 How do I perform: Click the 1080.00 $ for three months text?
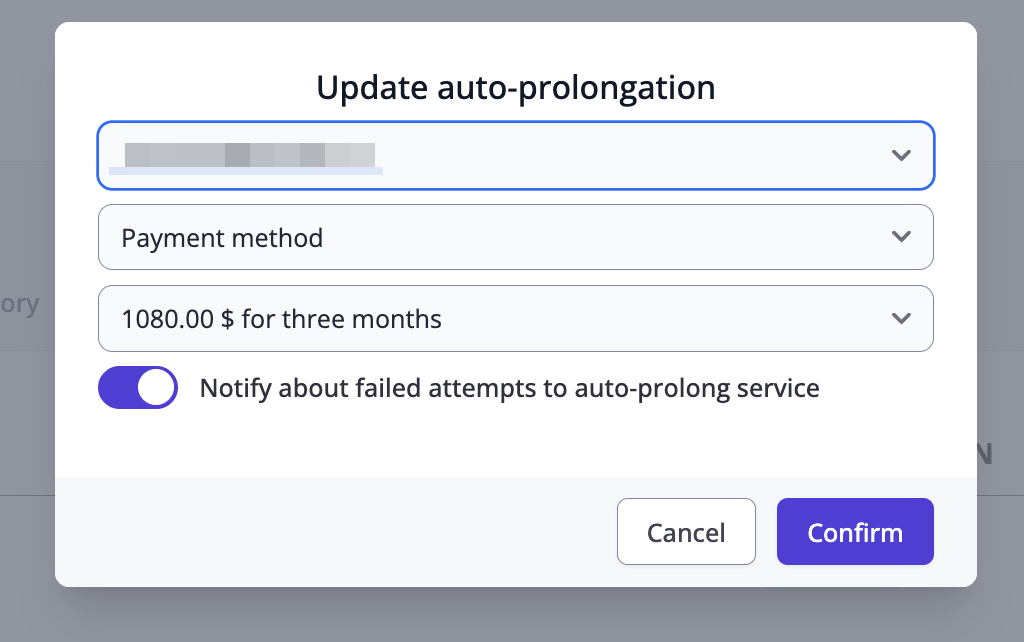coord(281,320)
